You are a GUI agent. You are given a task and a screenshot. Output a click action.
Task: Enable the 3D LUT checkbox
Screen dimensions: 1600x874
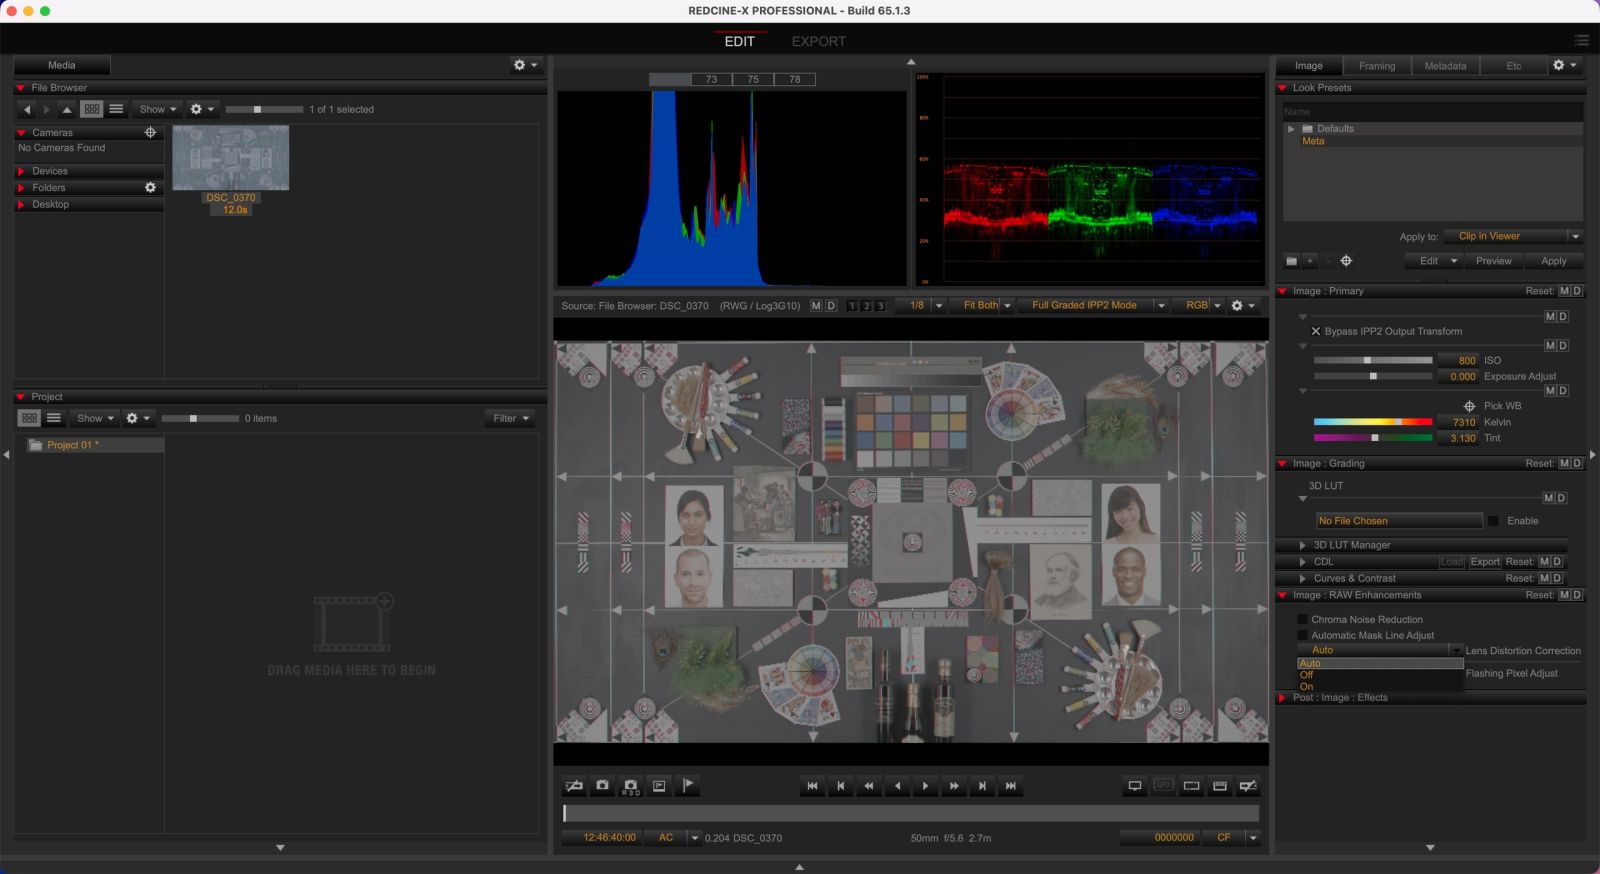coord(1493,521)
